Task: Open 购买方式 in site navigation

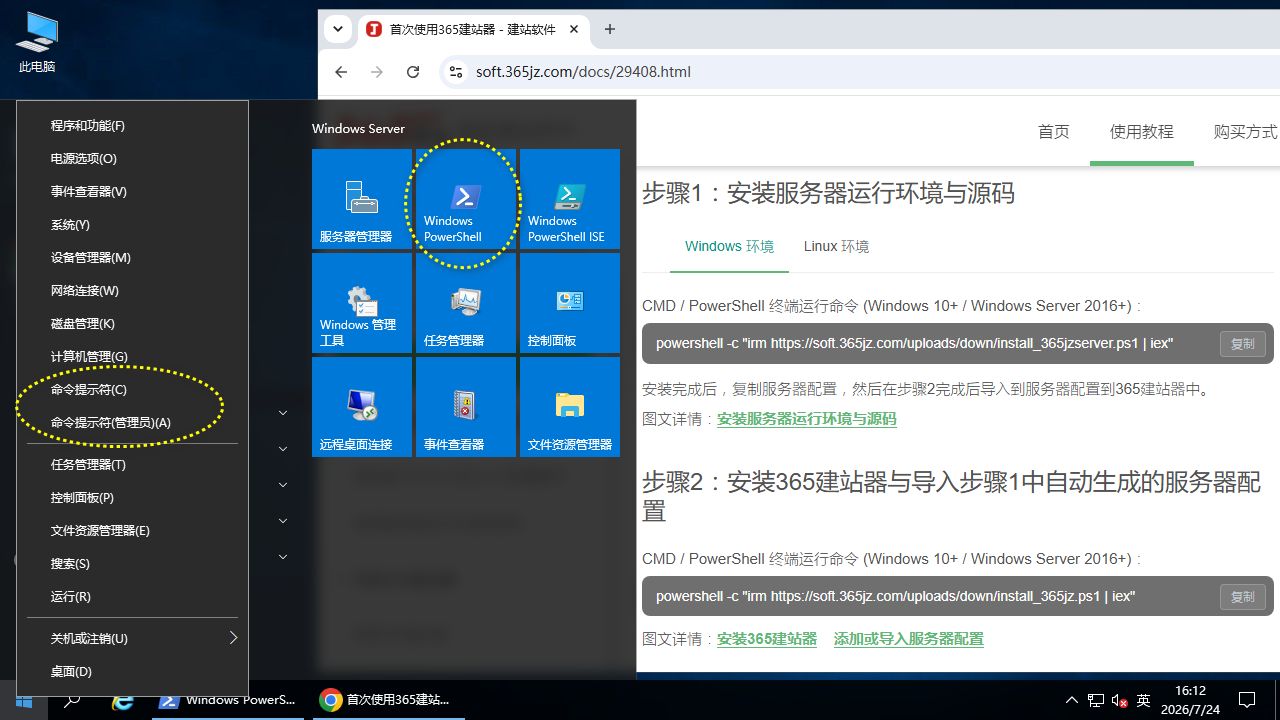Action: [1246, 131]
